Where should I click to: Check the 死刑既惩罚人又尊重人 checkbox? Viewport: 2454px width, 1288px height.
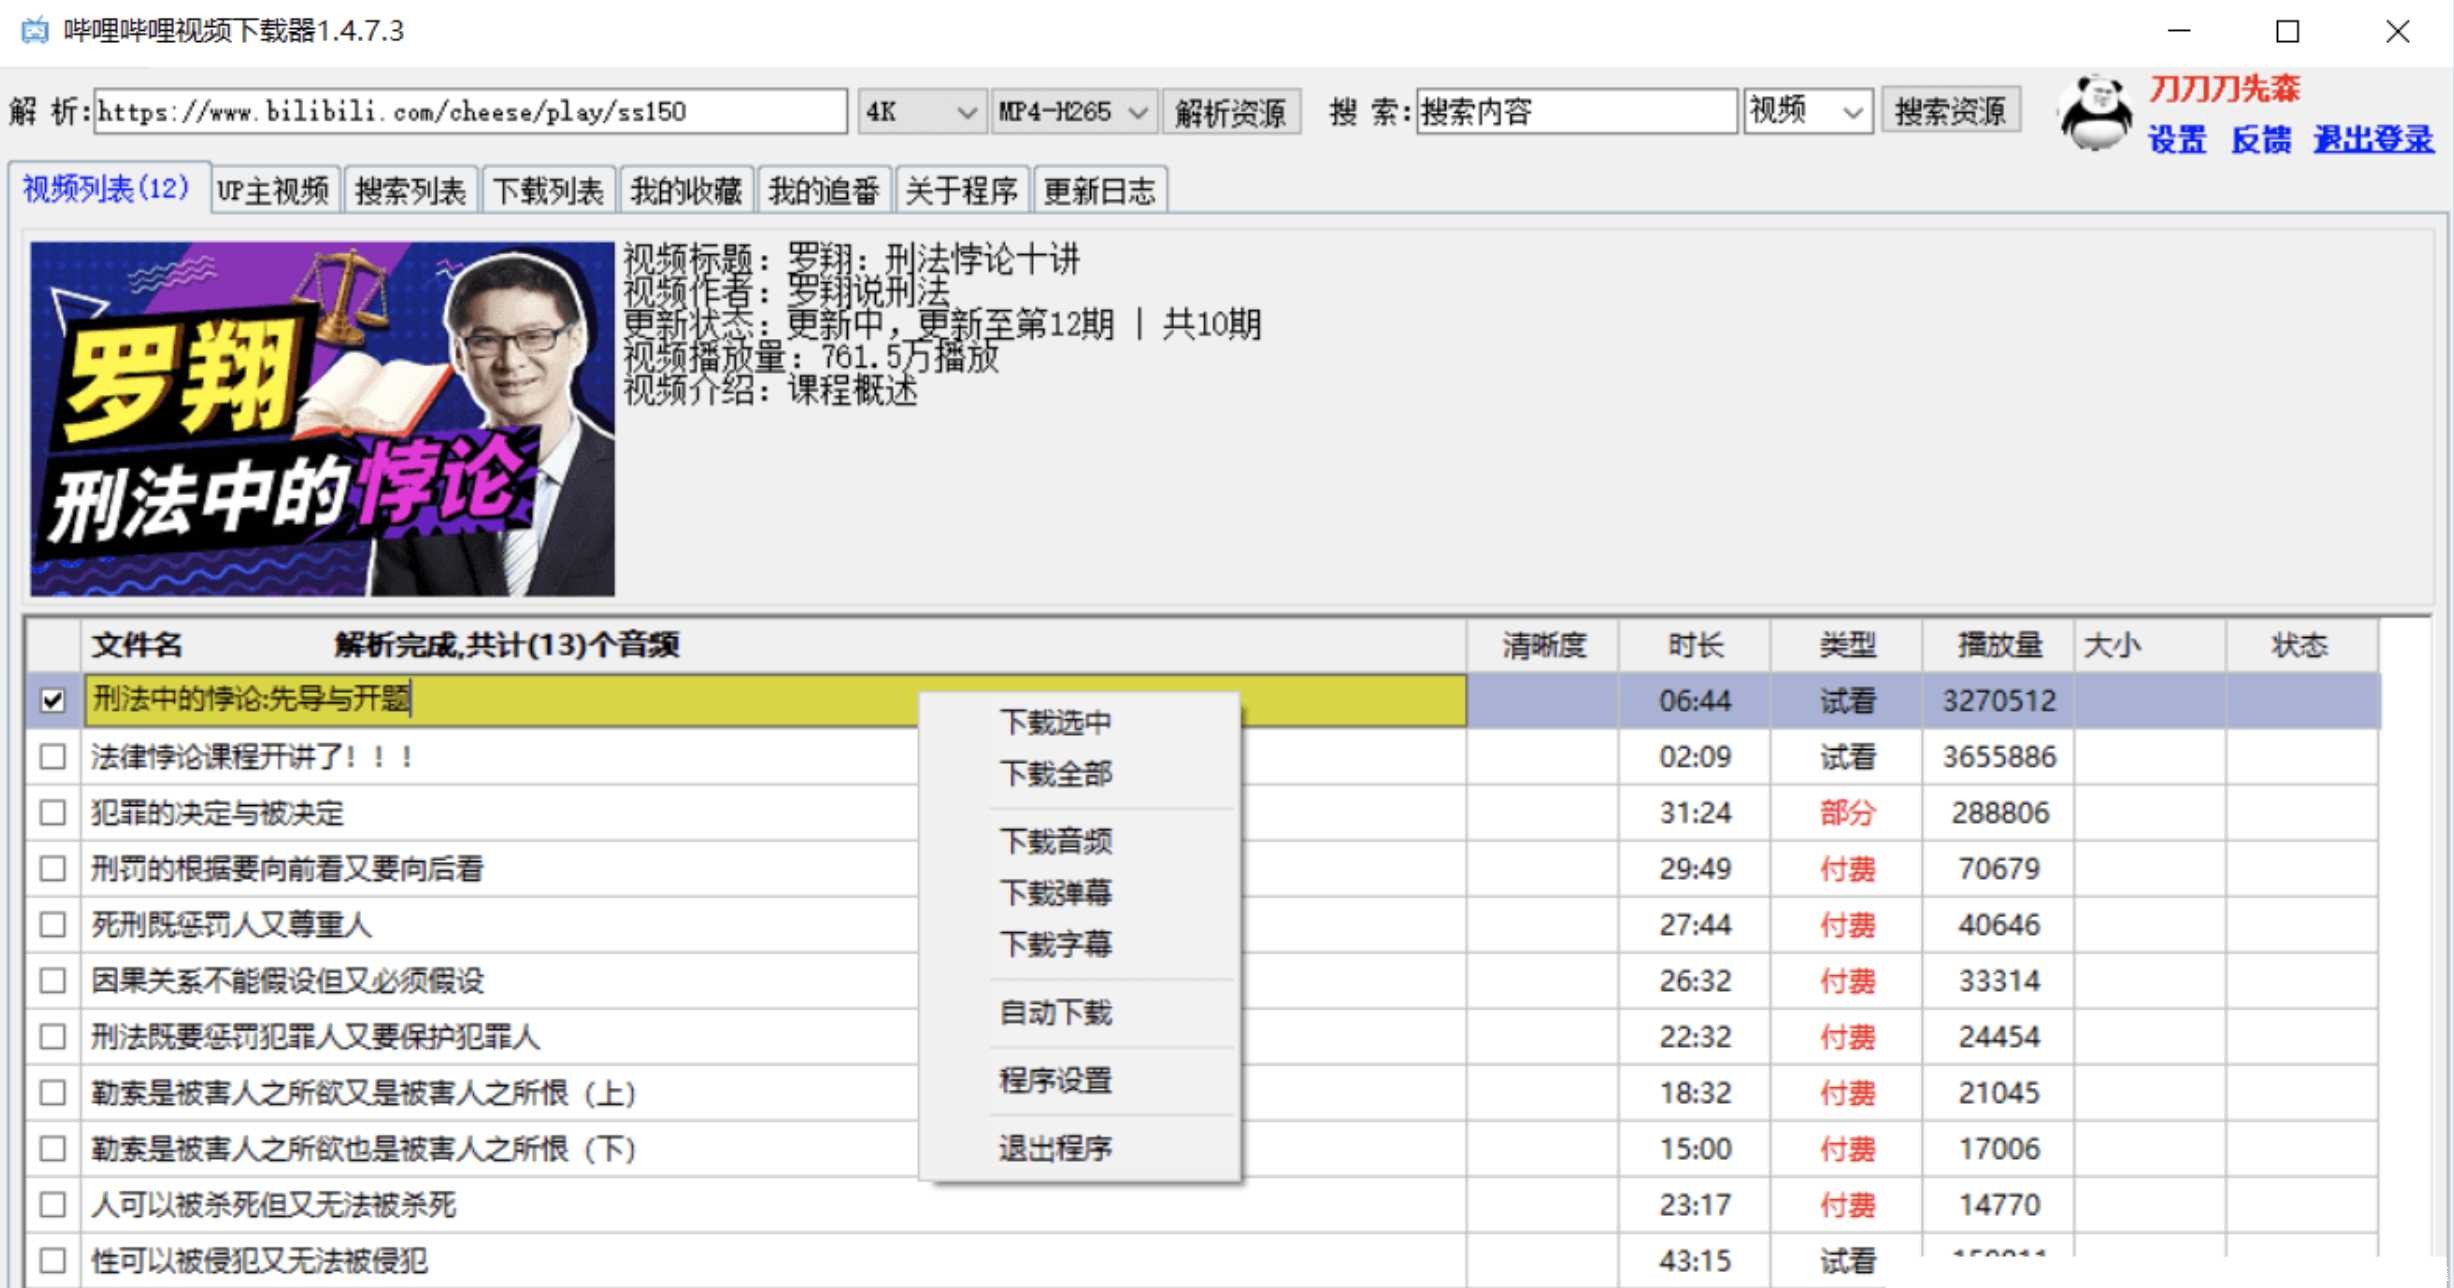tap(53, 924)
